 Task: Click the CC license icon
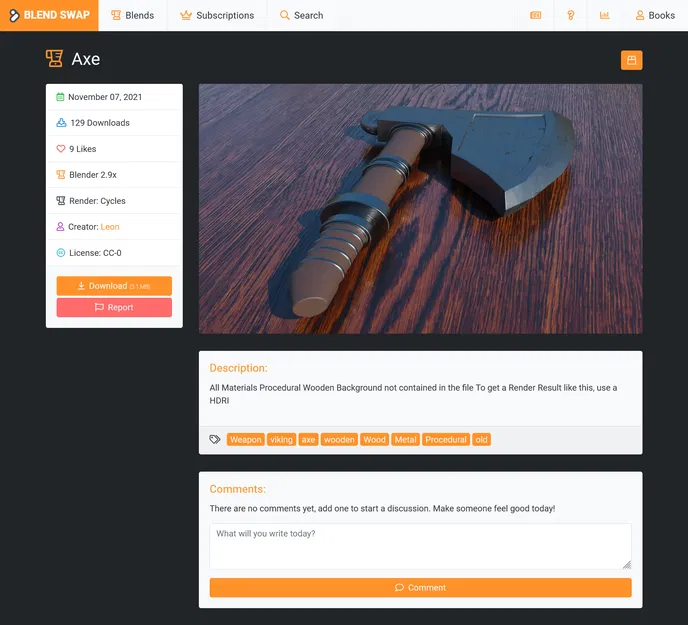pos(61,253)
